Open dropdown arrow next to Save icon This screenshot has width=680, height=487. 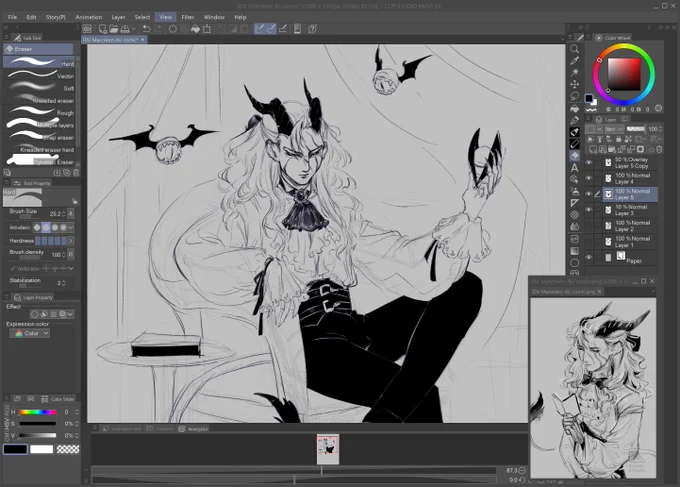(134, 29)
